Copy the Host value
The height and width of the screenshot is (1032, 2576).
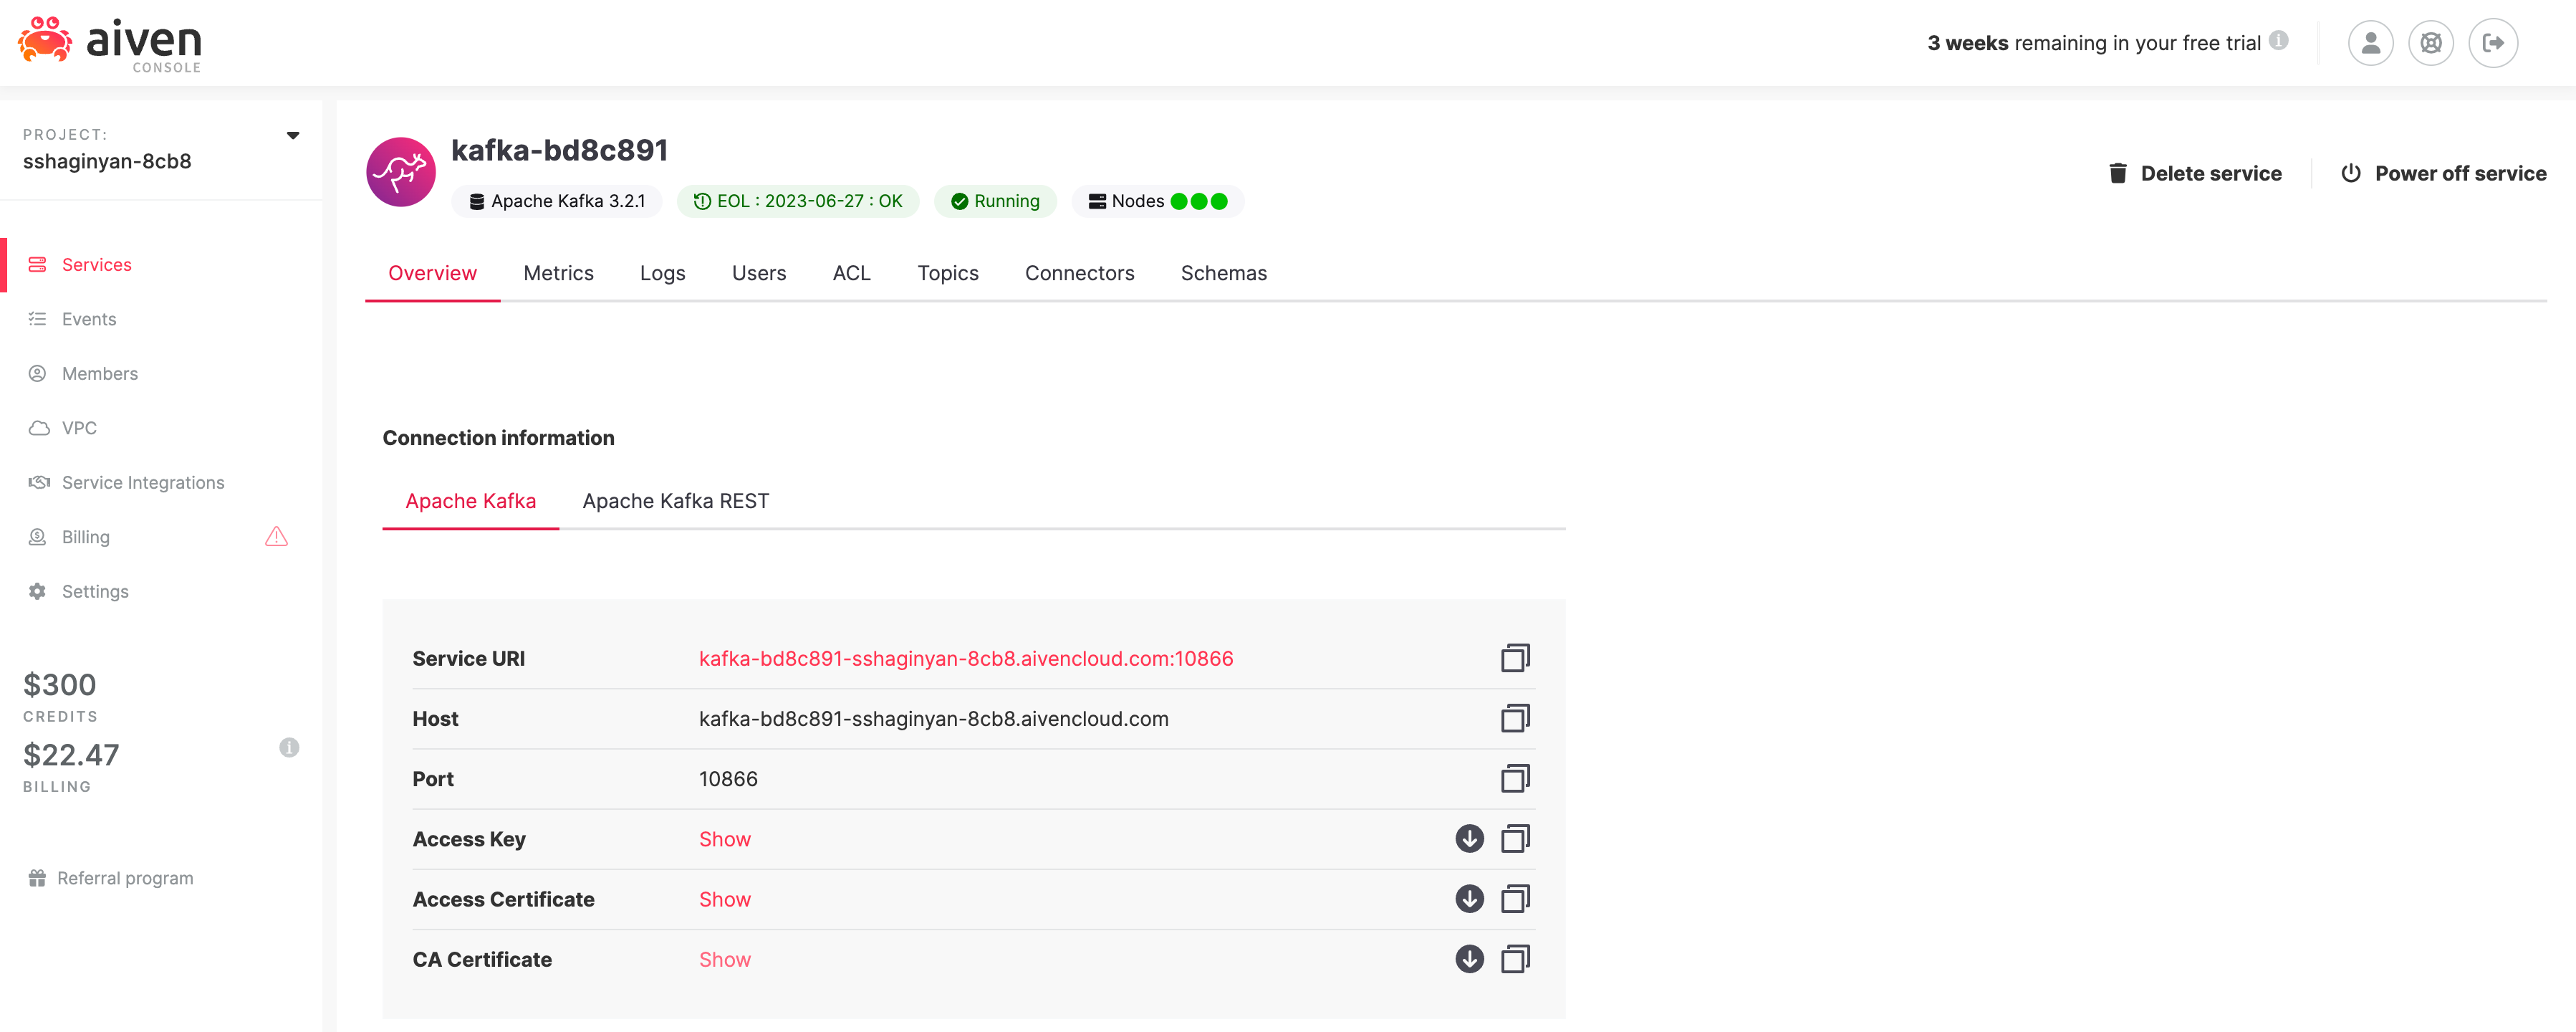tap(1515, 718)
